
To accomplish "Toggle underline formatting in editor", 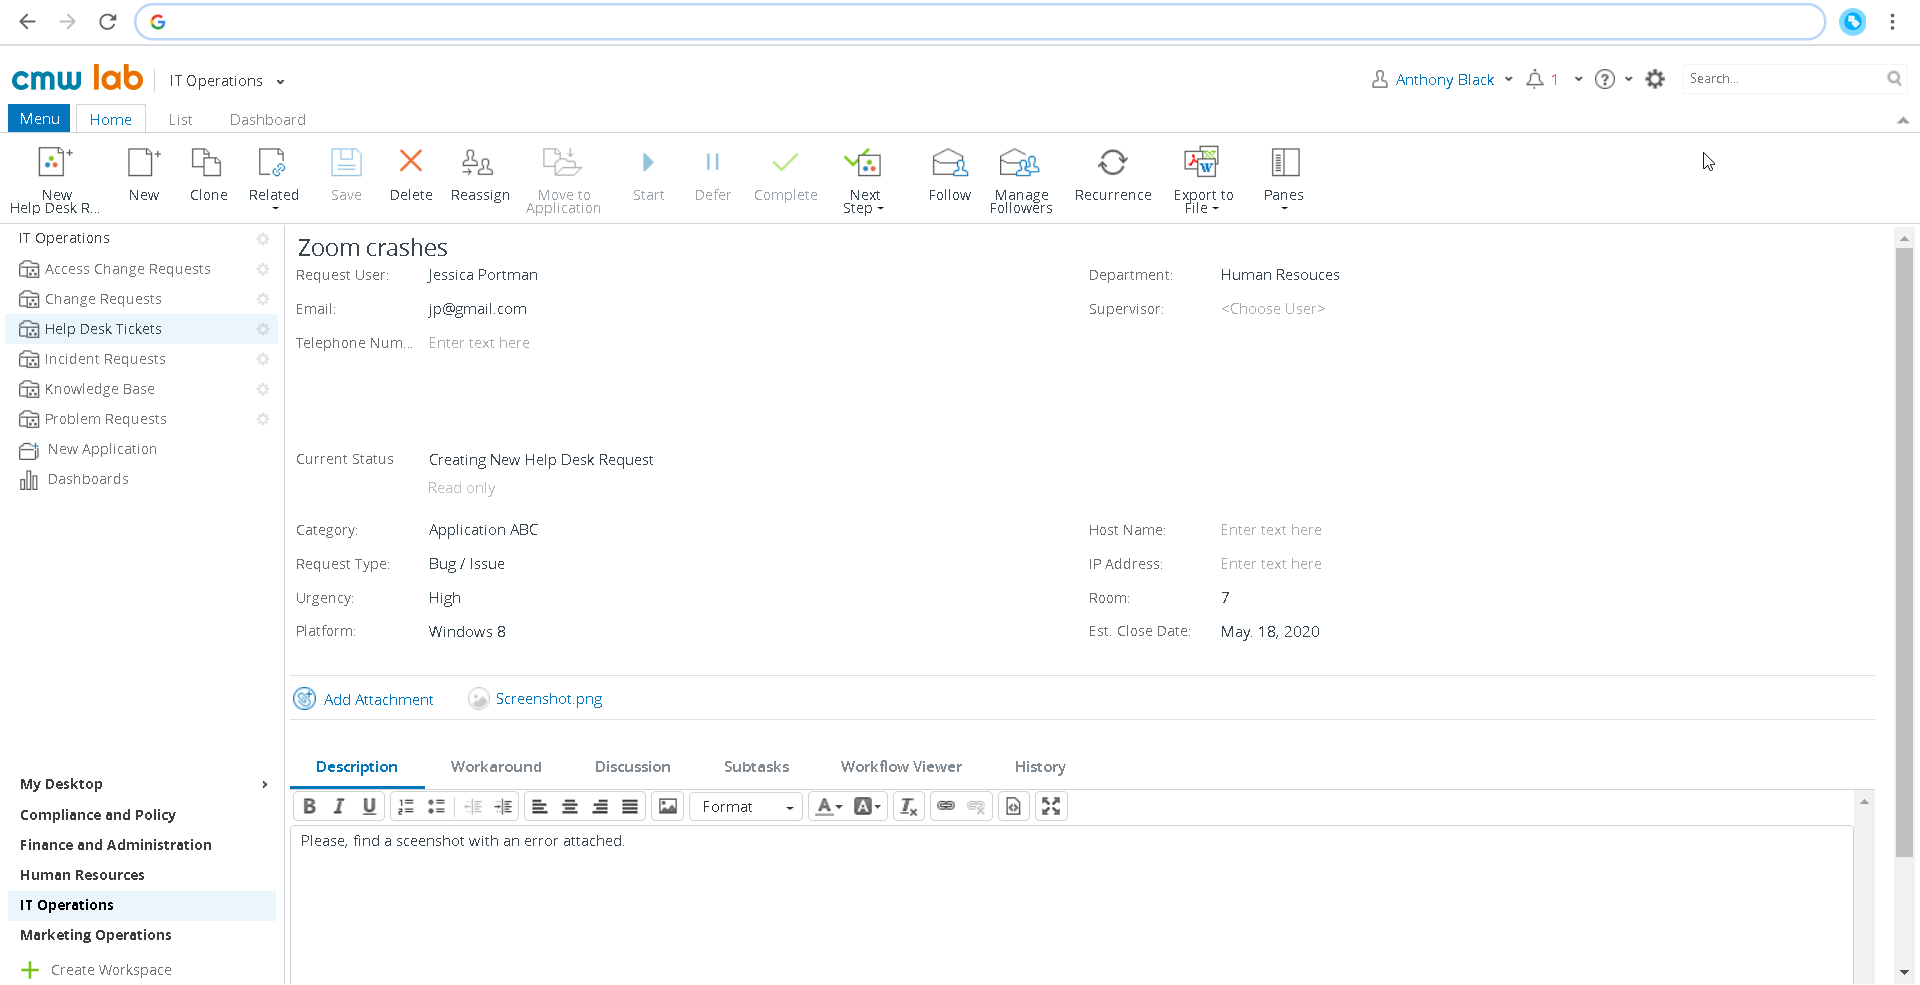I will coord(369,806).
